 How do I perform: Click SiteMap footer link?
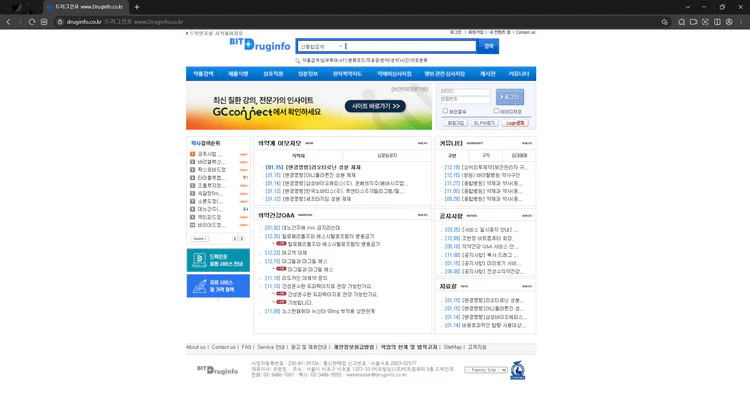pyautogui.click(x=452, y=347)
